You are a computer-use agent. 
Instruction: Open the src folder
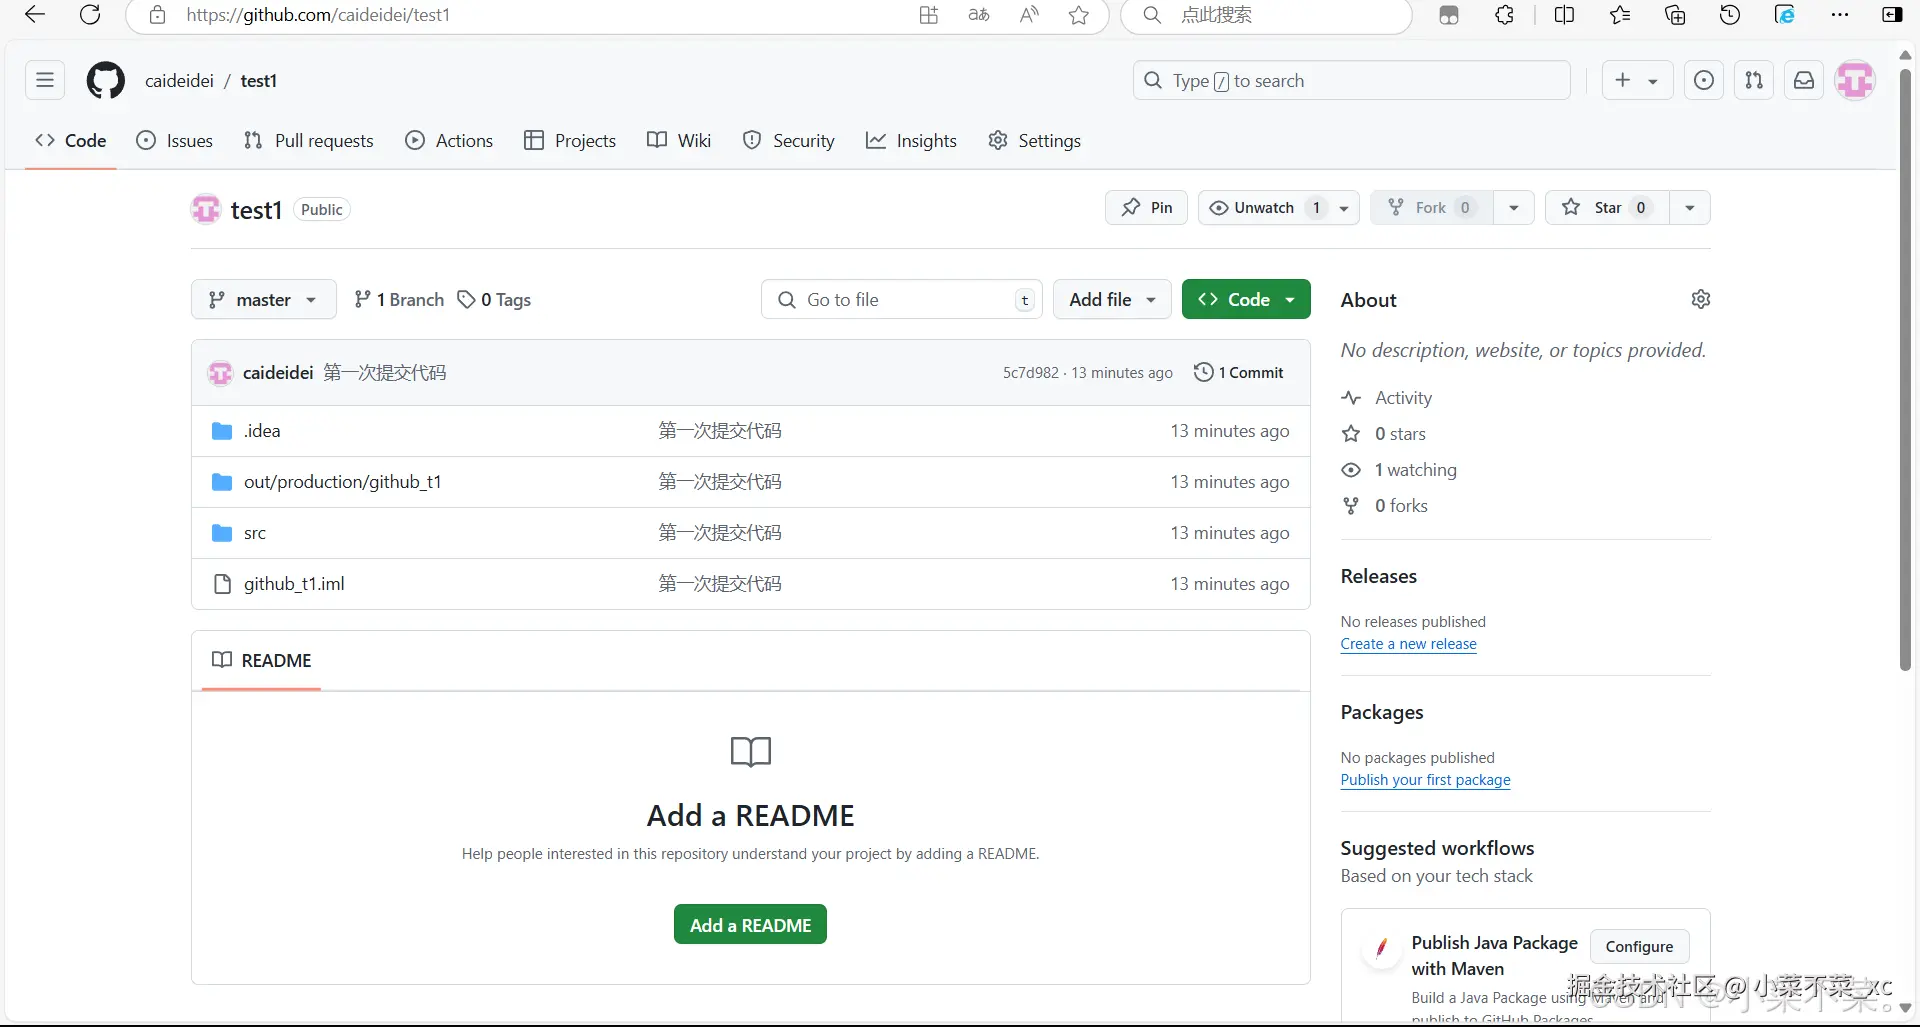click(x=255, y=533)
